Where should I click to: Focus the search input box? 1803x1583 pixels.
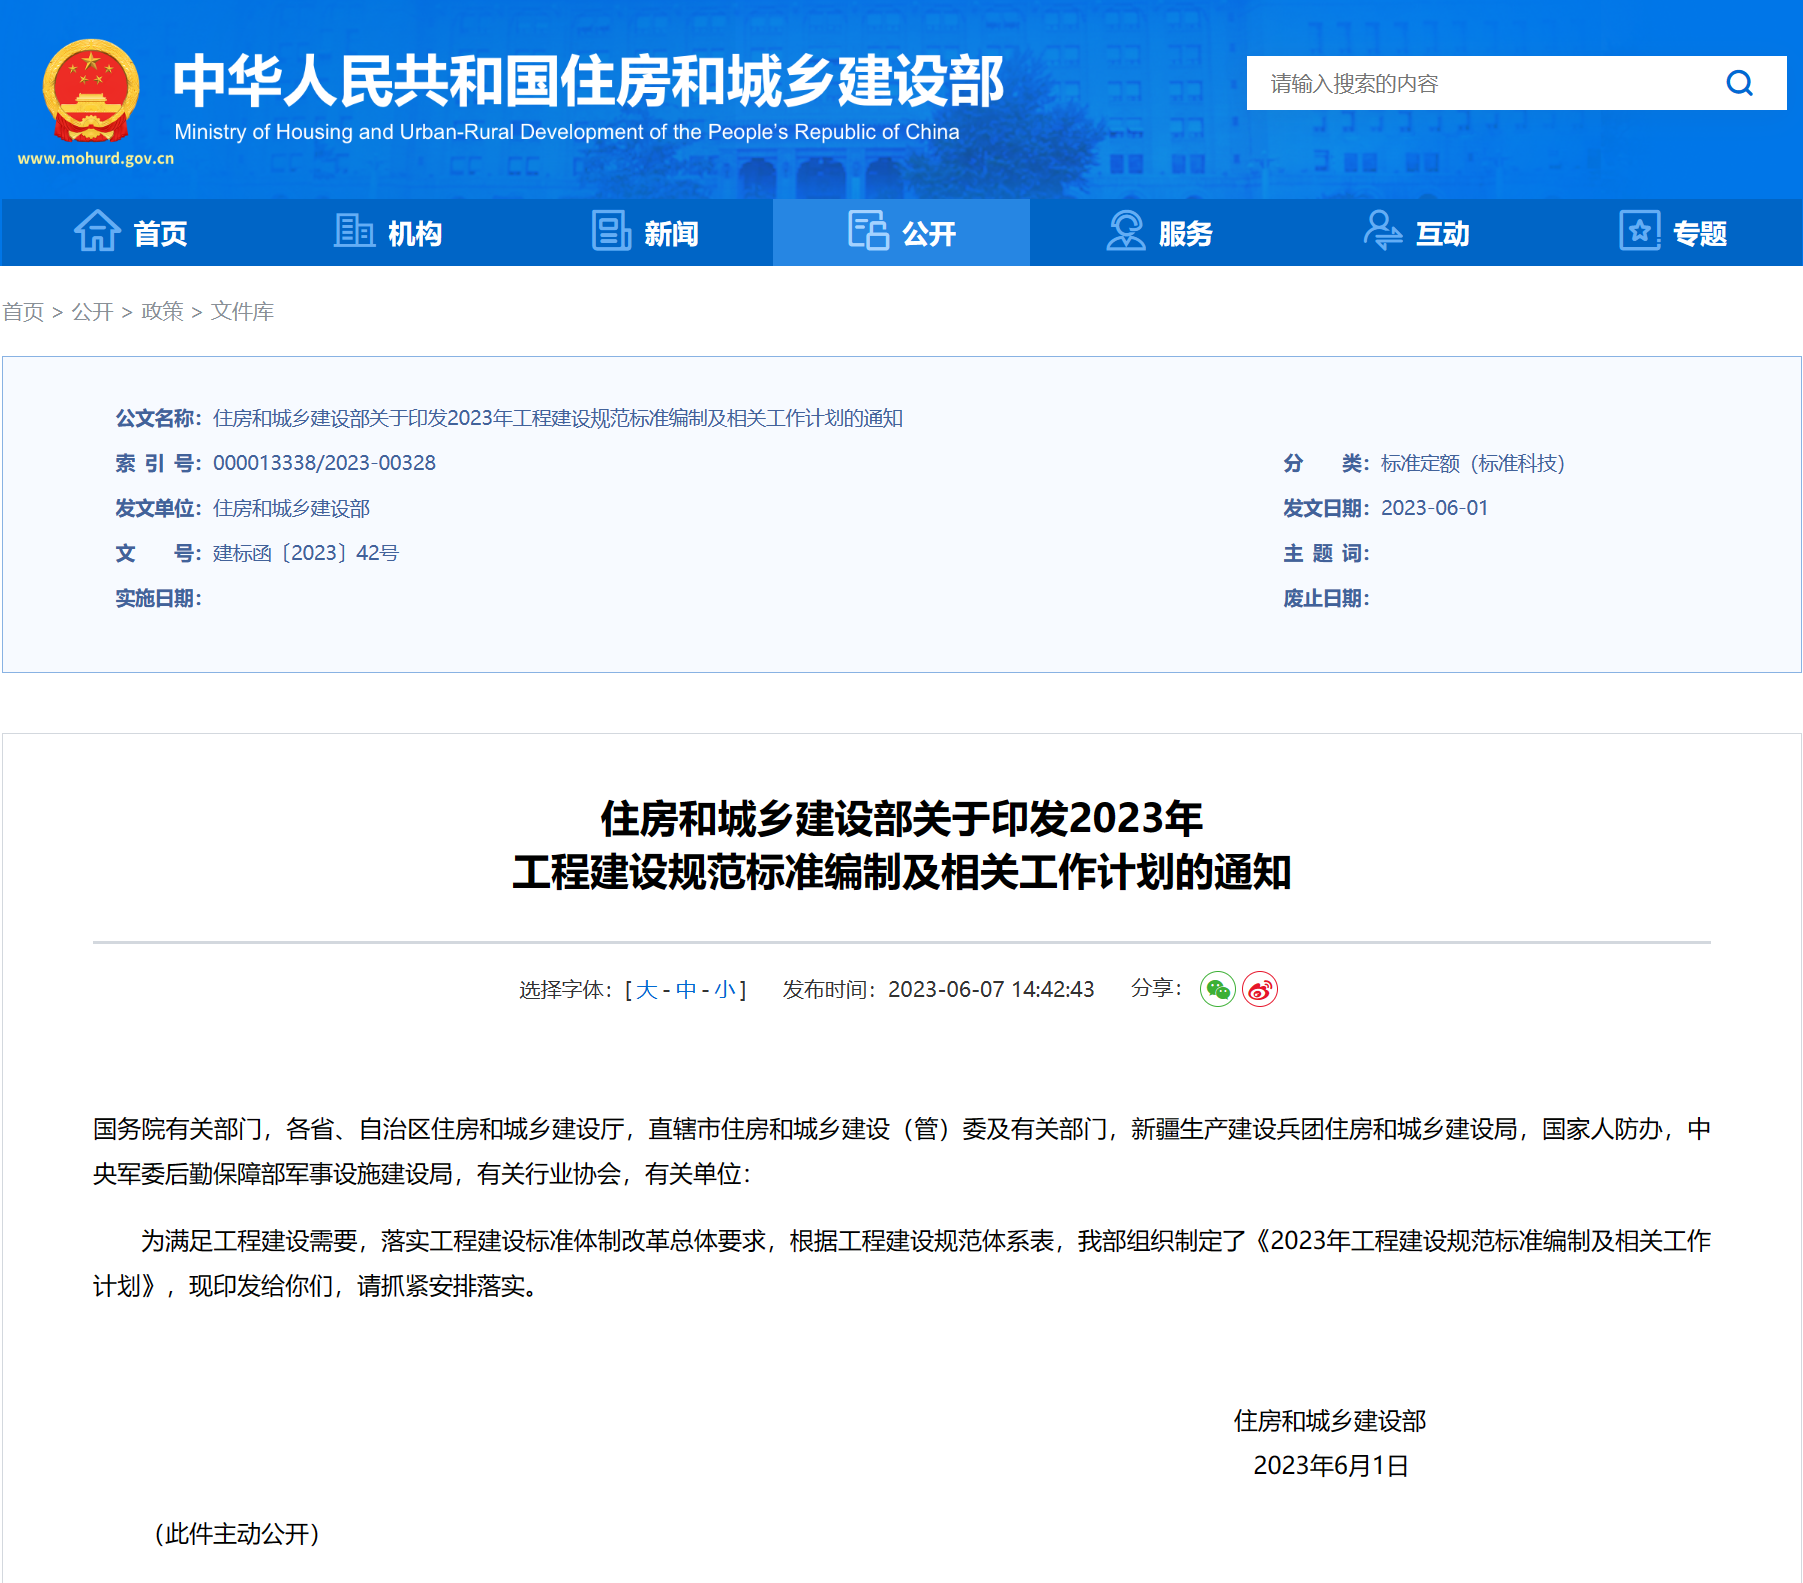(1480, 83)
